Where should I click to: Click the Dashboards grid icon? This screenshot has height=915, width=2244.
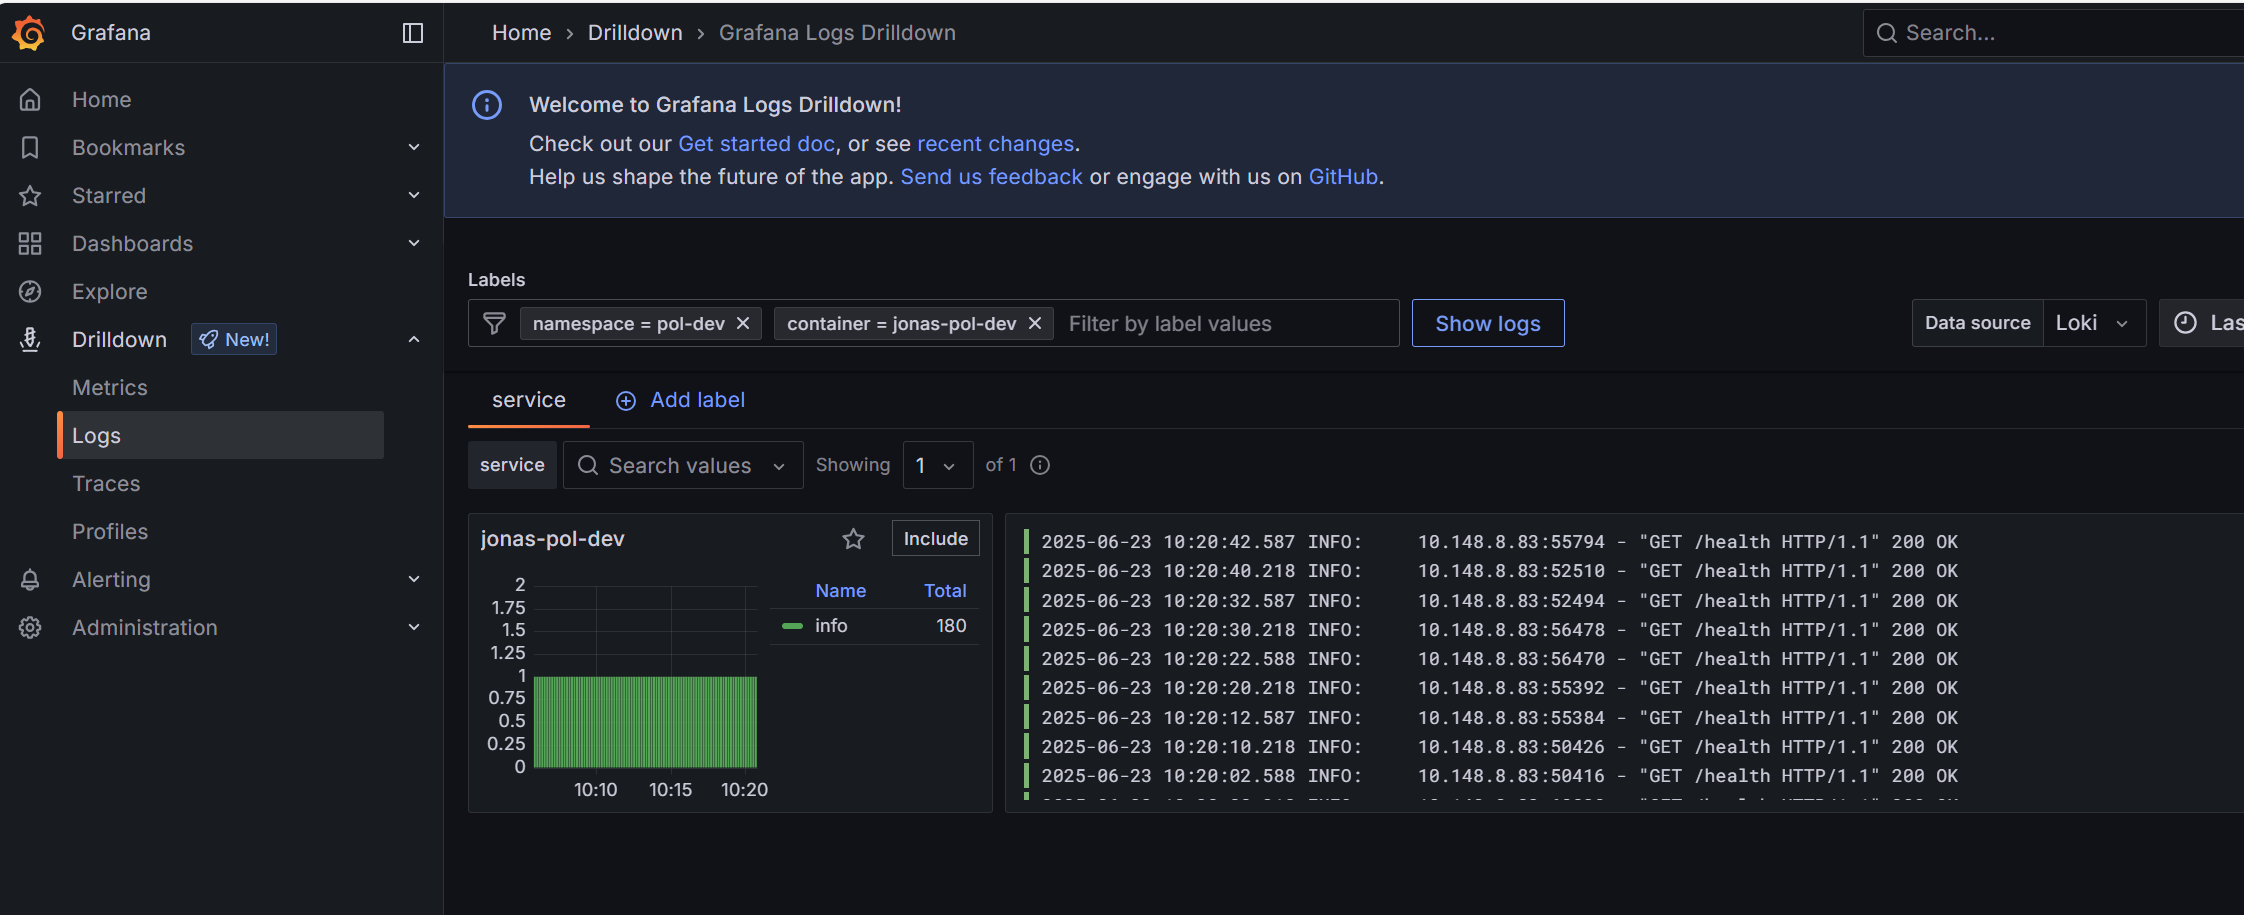[x=30, y=244]
